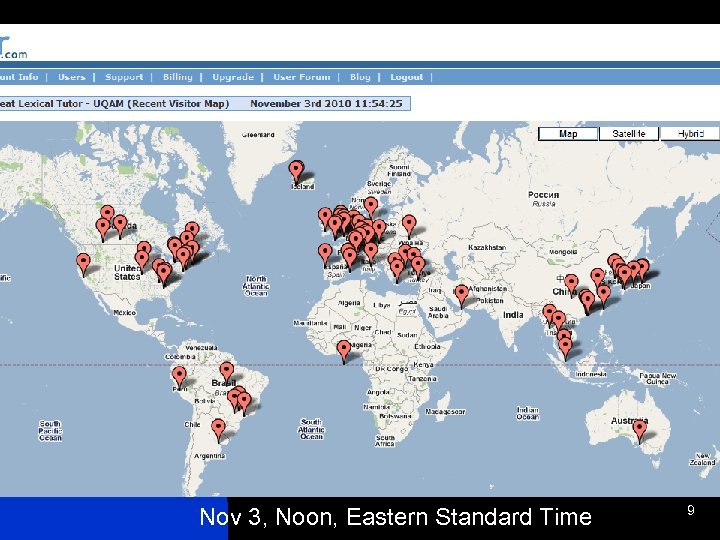Select the map pin in Australia
The image size is (720, 540).
tap(640, 432)
